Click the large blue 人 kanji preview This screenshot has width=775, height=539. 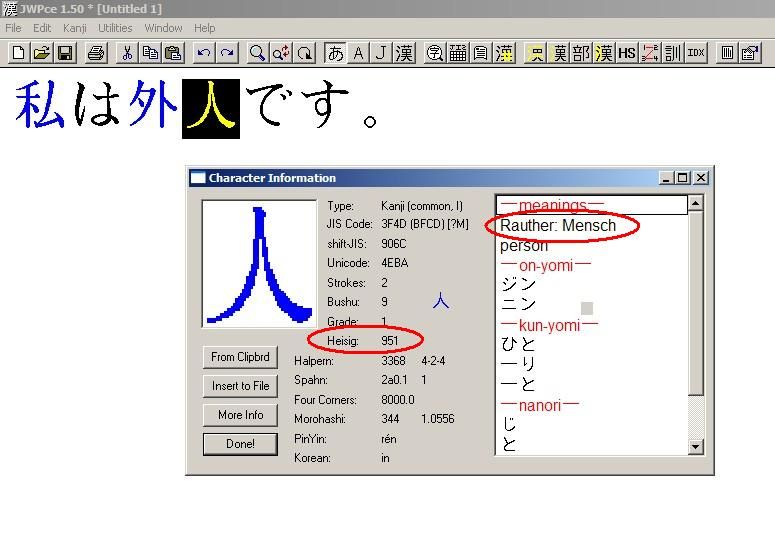(259, 263)
